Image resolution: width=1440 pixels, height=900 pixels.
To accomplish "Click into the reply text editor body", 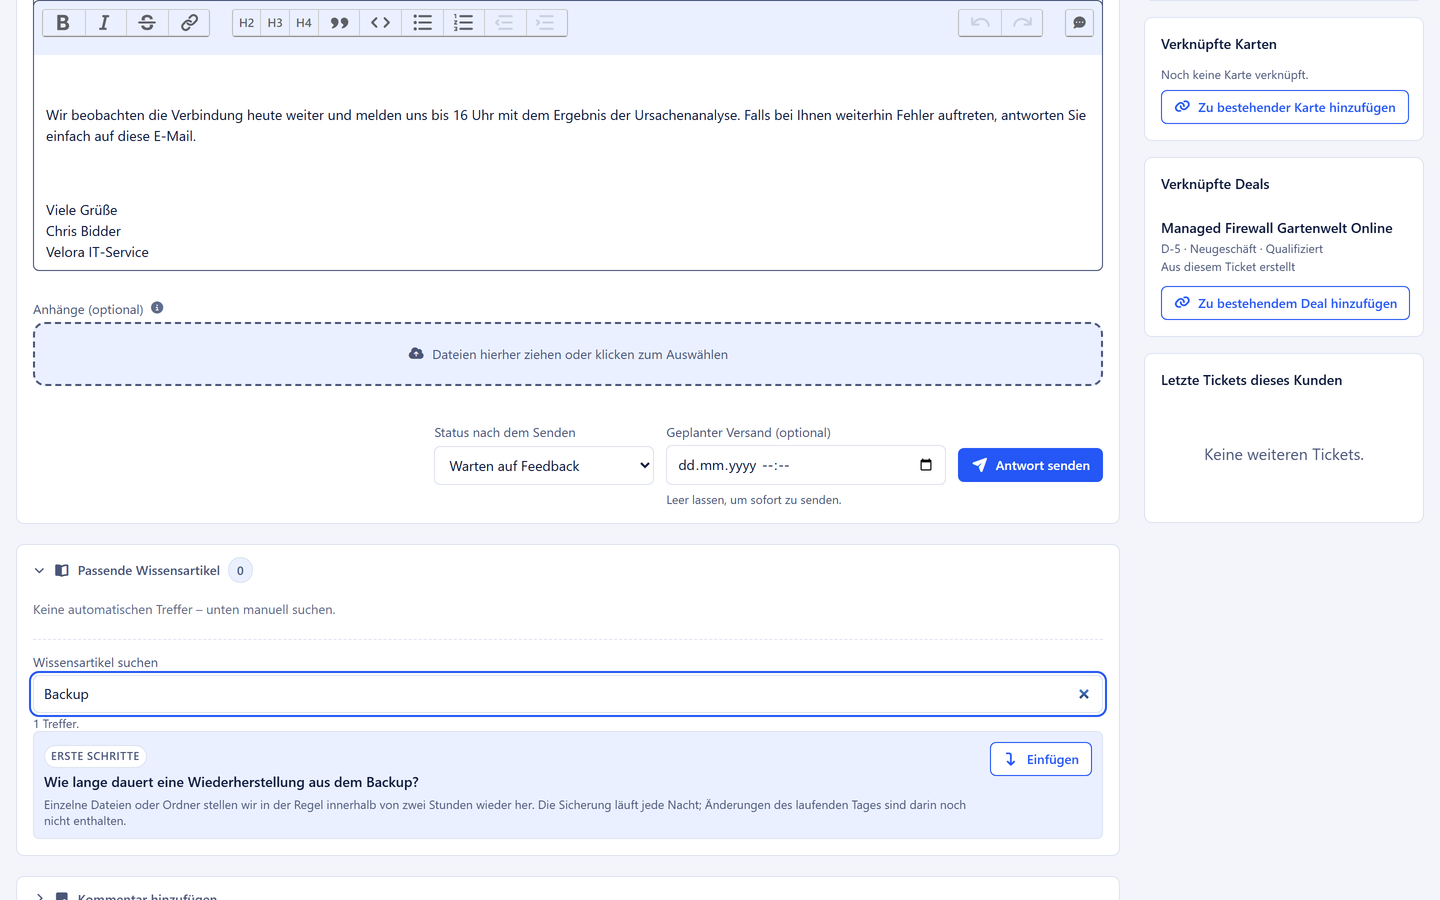I will pyautogui.click(x=568, y=162).
